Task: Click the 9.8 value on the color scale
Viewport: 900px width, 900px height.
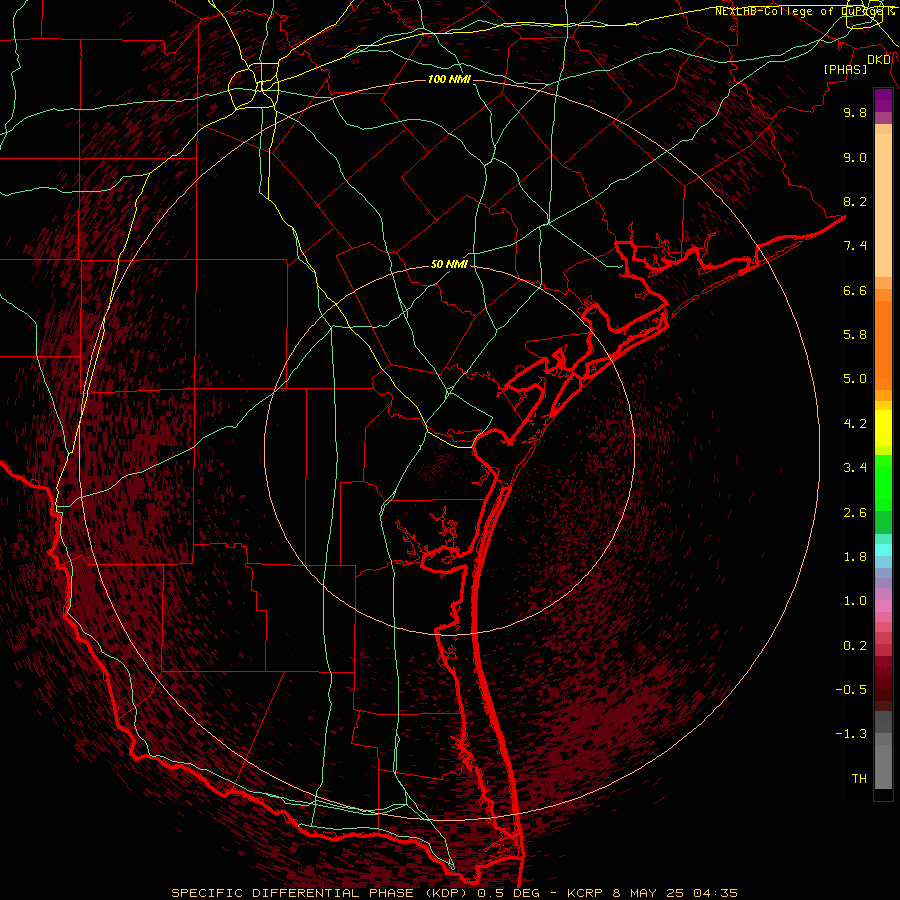Action: pyautogui.click(x=855, y=113)
